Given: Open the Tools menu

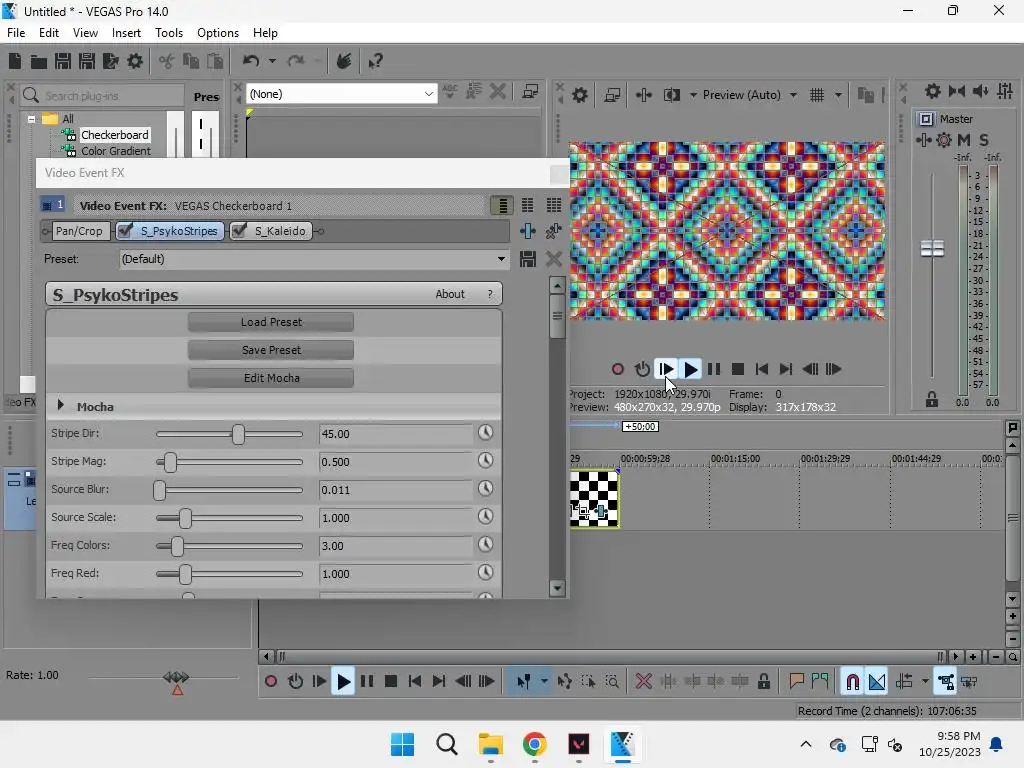Looking at the screenshot, I should pos(168,33).
